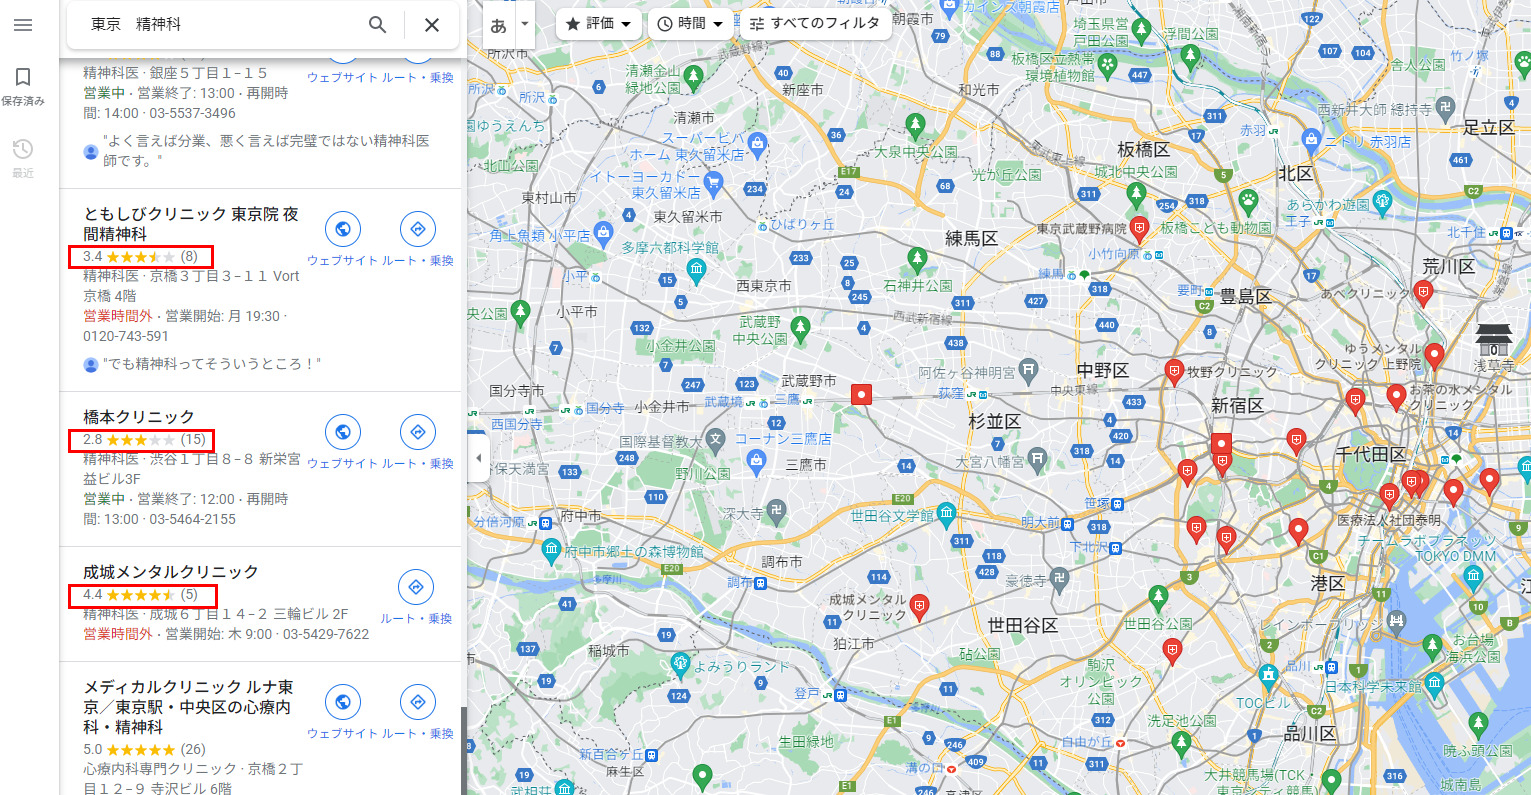Click the 3.4 star rating of ともしびクリニック
1531x795 pixels.
click(x=141, y=257)
